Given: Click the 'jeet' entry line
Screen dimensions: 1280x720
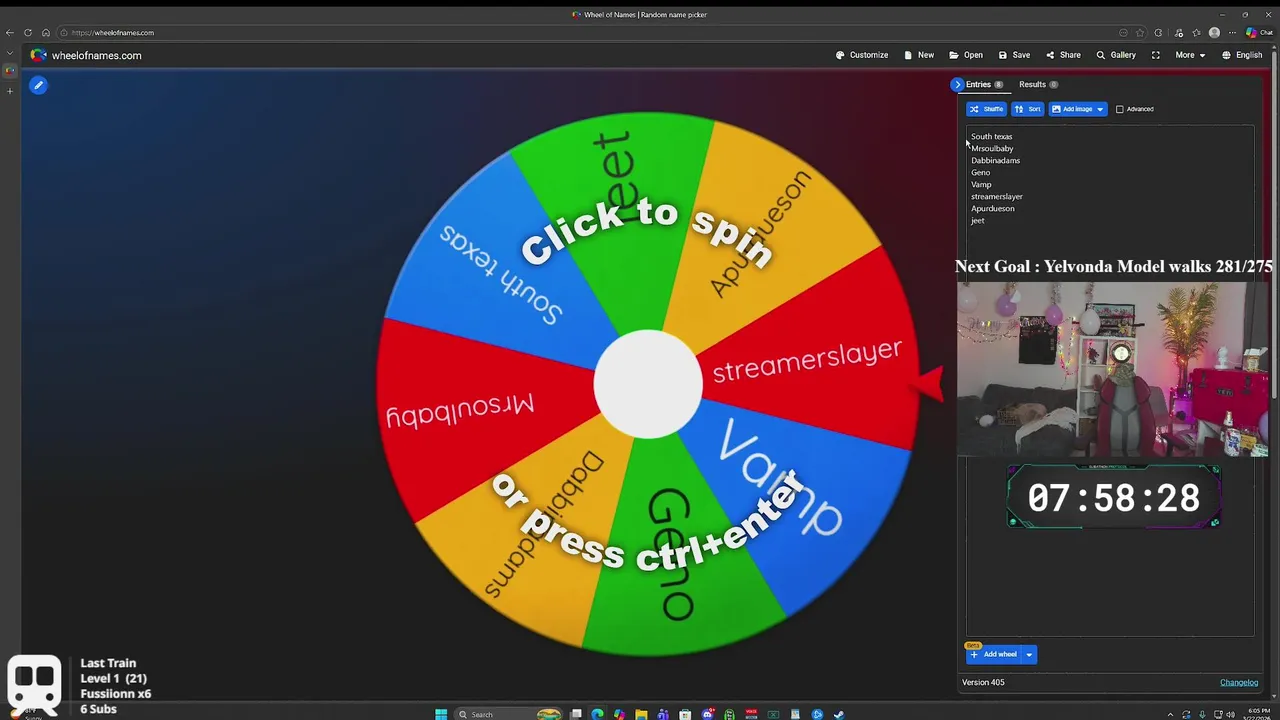Looking at the screenshot, I should click(978, 220).
